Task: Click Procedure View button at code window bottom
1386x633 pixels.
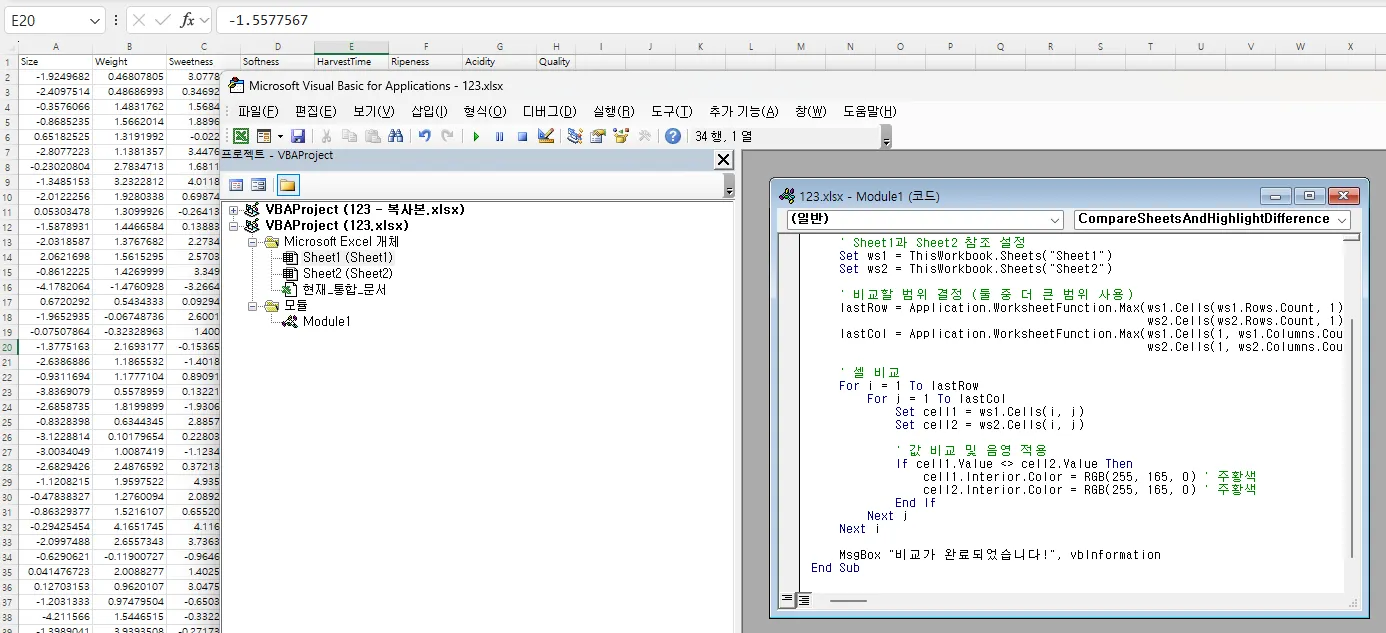Action: pyautogui.click(x=788, y=600)
